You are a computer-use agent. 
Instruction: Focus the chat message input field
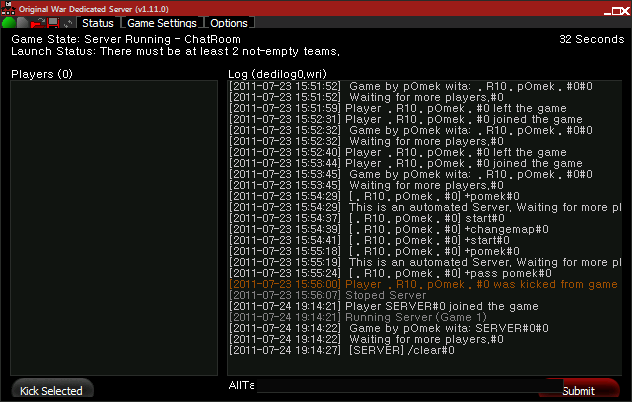(x=409, y=386)
